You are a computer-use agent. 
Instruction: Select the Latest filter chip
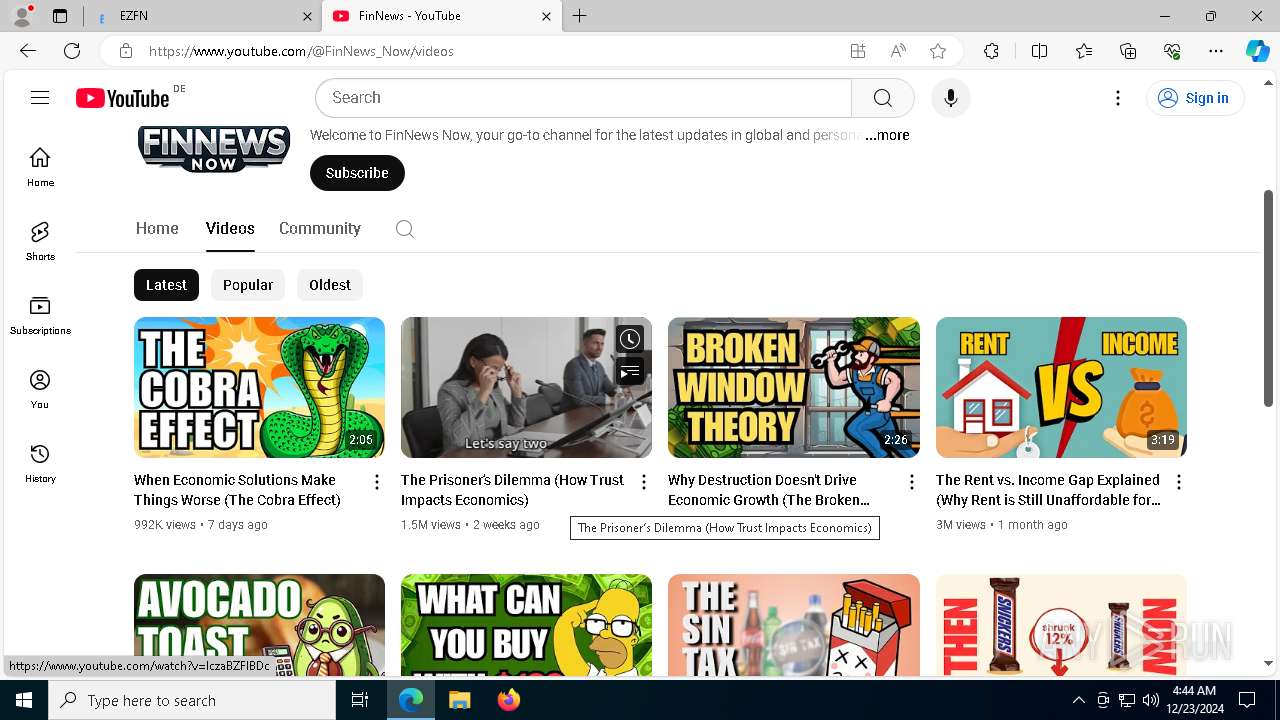[x=166, y=285]
